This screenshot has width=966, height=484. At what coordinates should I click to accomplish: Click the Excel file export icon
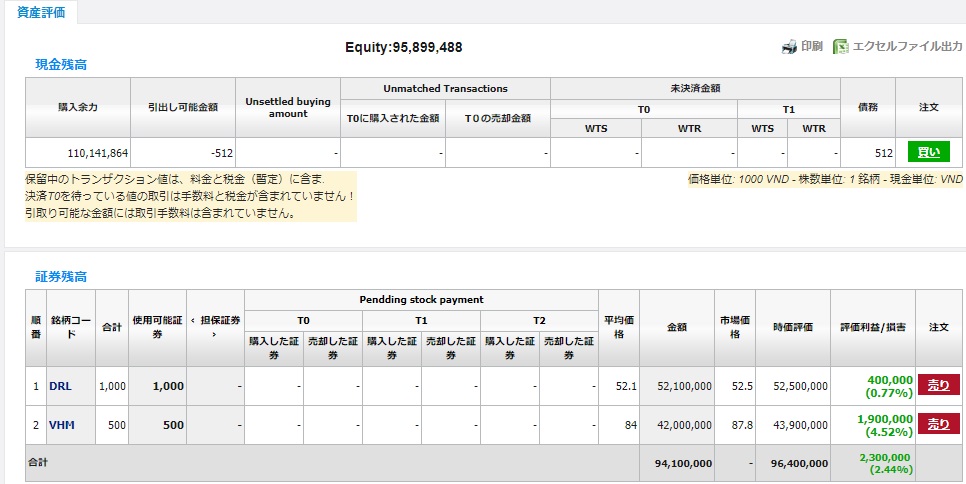(x=841, y=47)
